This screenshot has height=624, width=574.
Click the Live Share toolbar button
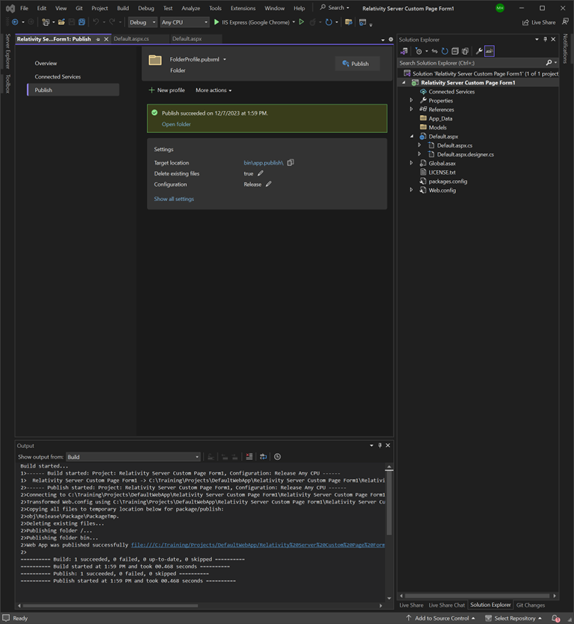[x=539, y=22]
